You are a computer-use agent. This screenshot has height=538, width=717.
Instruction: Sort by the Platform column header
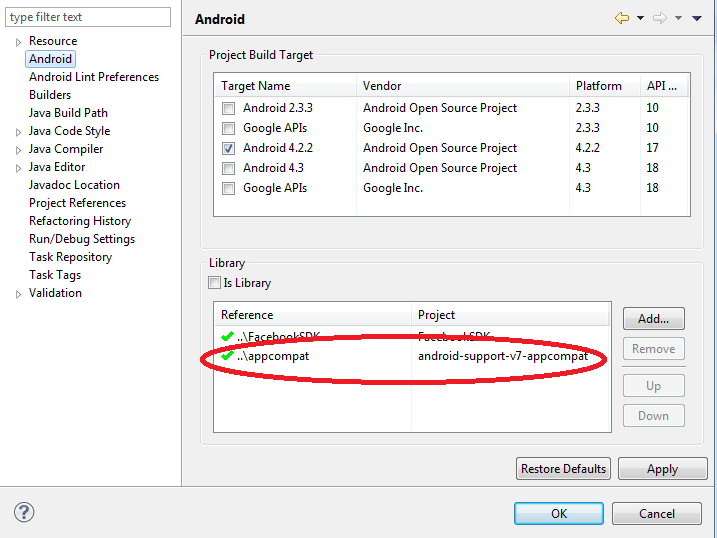pyautogui.click(x=605, y=85)
